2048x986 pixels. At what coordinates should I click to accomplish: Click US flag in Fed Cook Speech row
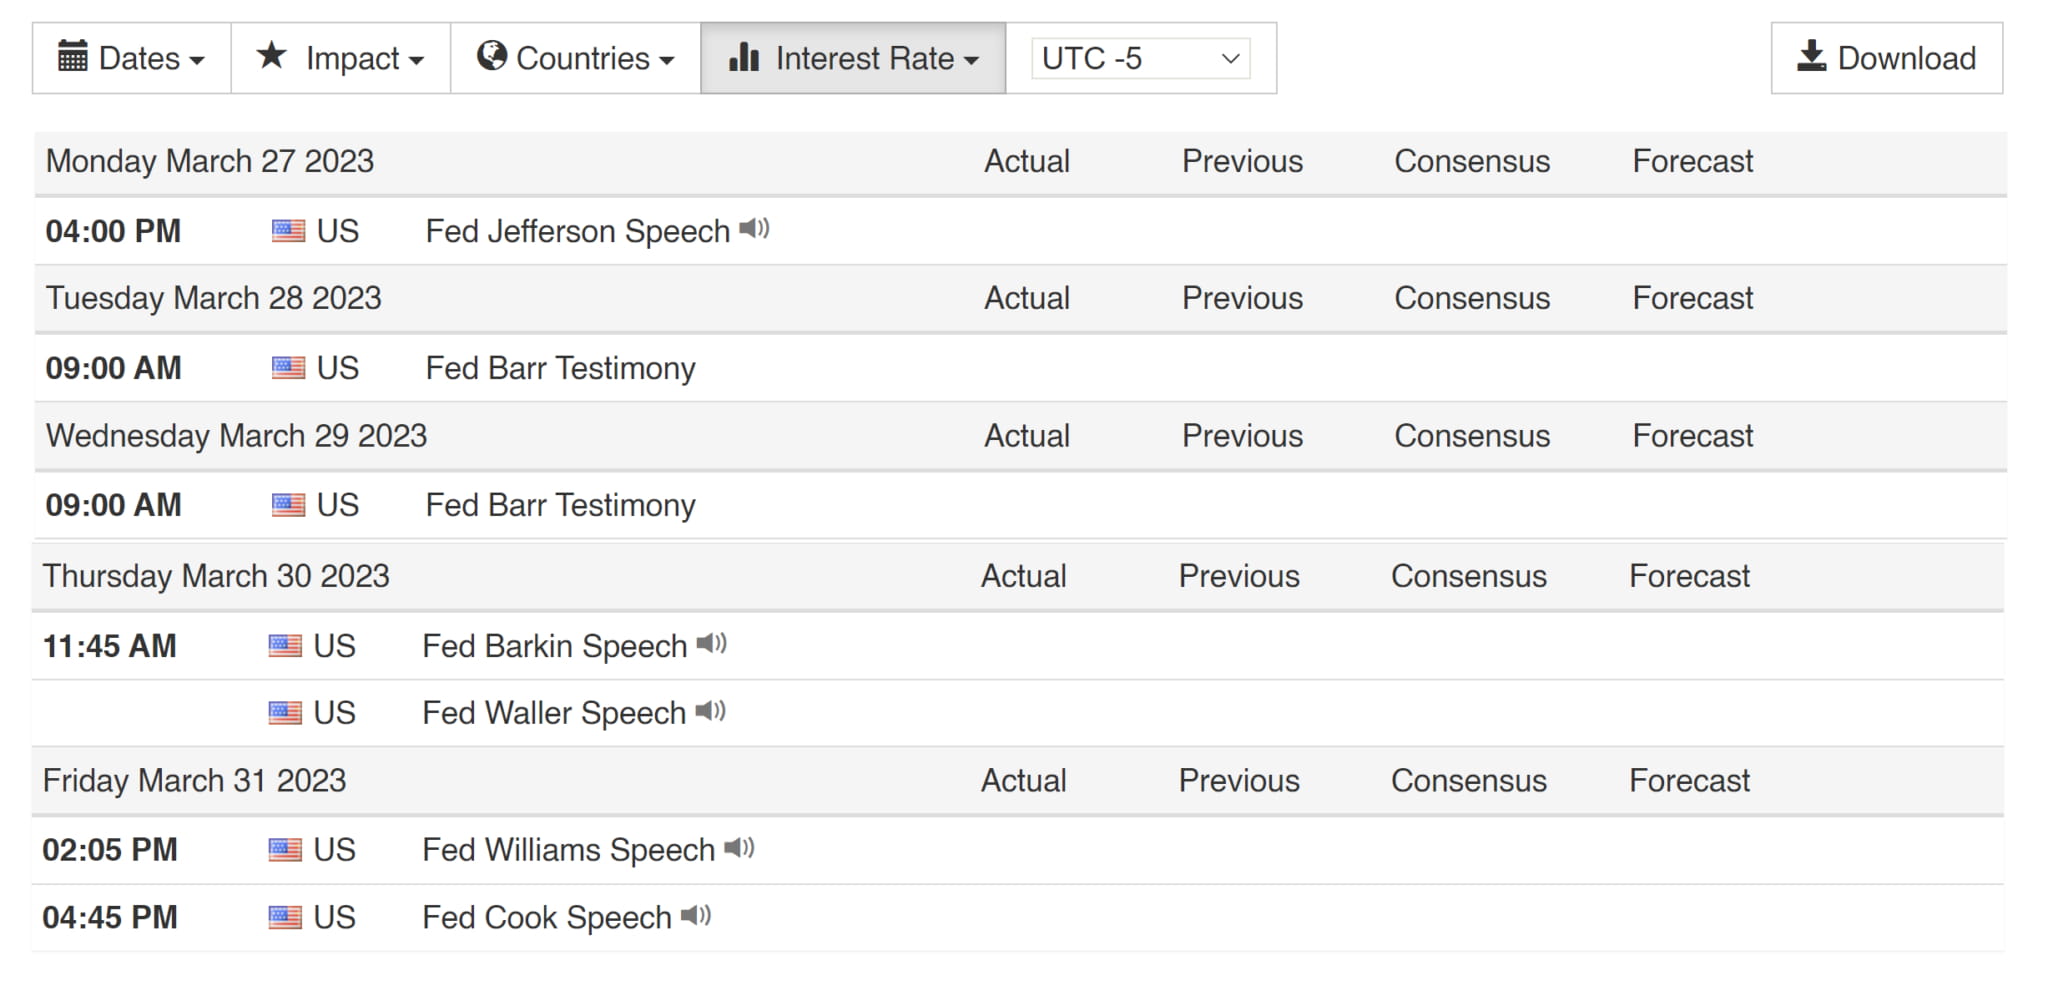[285, 917]
